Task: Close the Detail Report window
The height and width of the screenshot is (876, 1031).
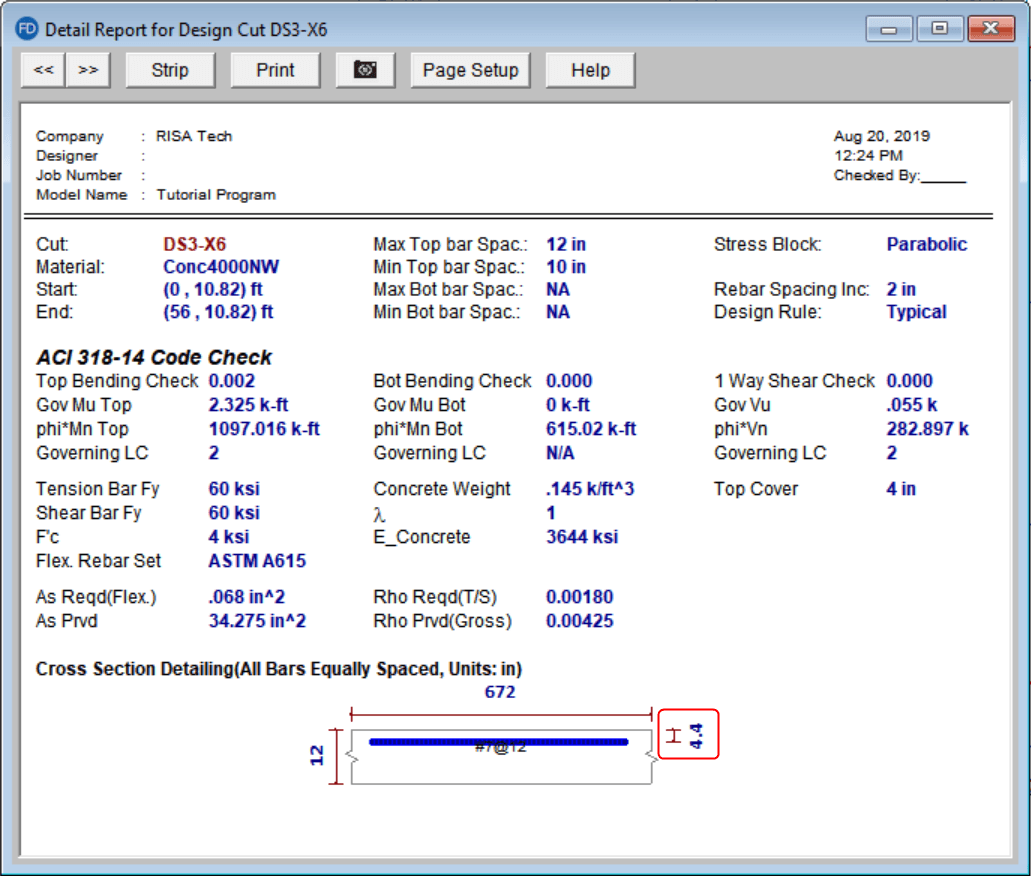Action: click(x=991, y=29)
